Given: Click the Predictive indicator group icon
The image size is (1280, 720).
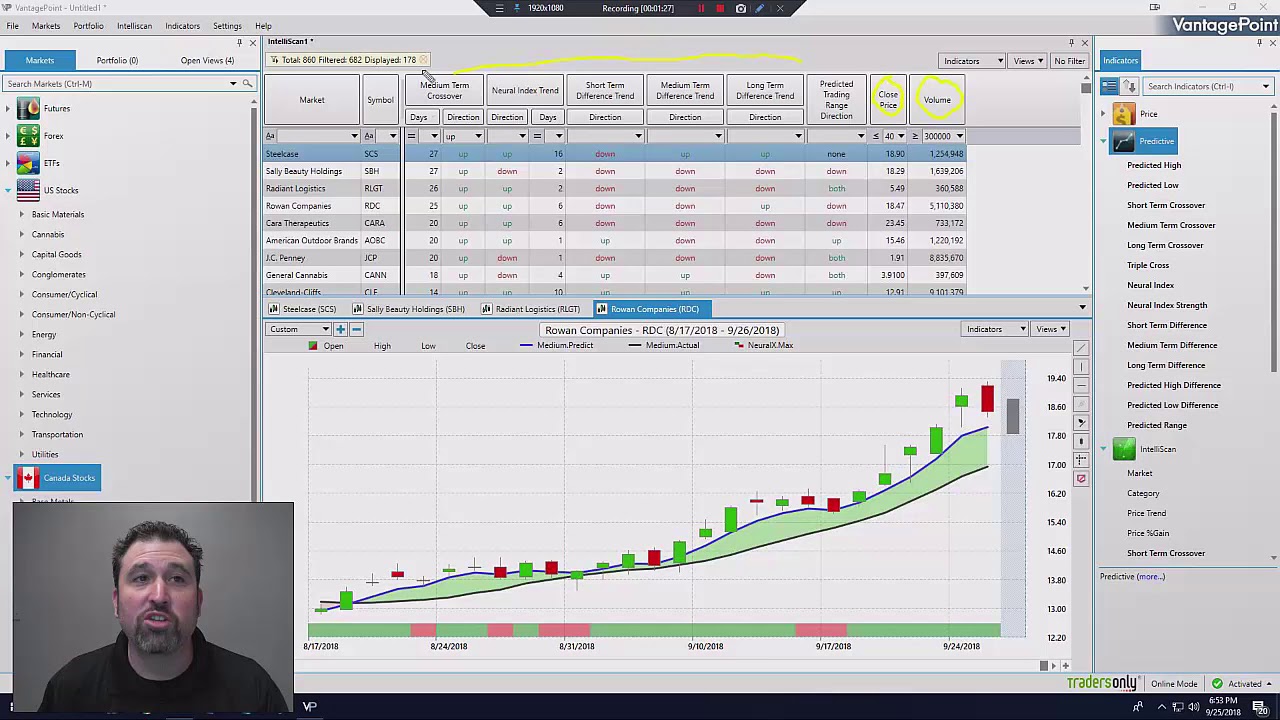Looking at the screenshot, I should coord(1124,141).
